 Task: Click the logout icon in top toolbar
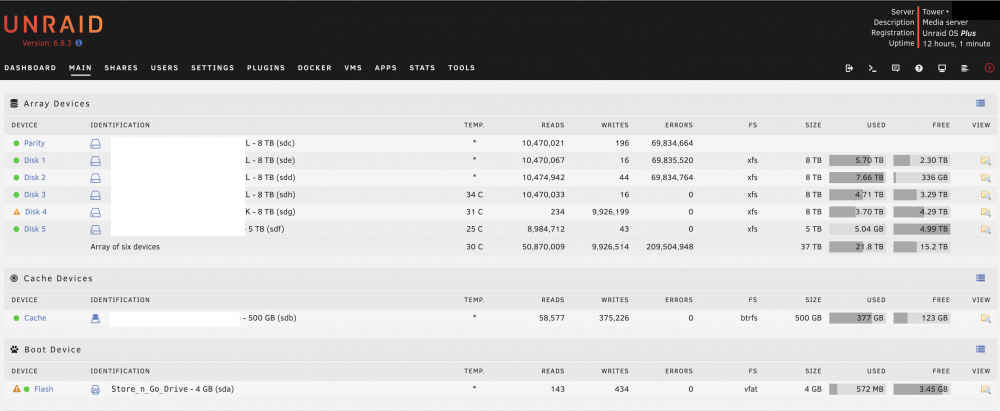(849, 68)
